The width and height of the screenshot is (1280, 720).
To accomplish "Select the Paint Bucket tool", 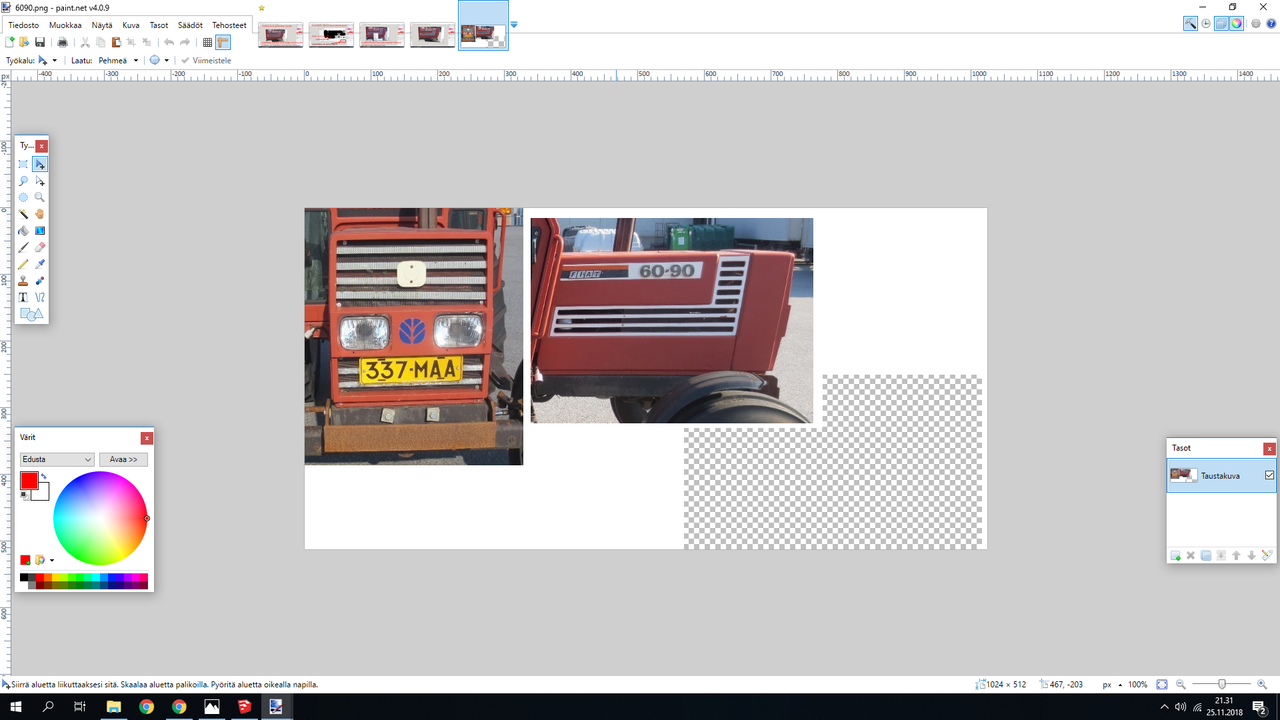I will click(23, 231).
